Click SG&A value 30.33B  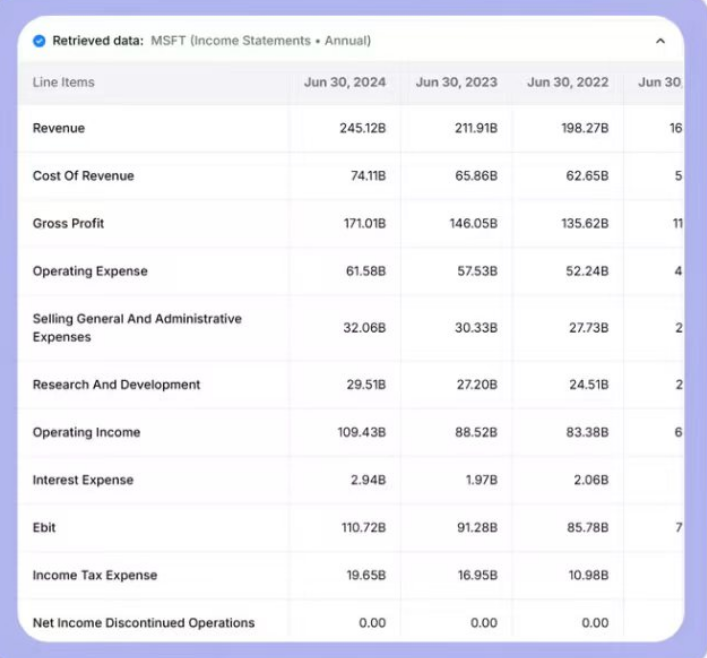[x=476, y=328]
